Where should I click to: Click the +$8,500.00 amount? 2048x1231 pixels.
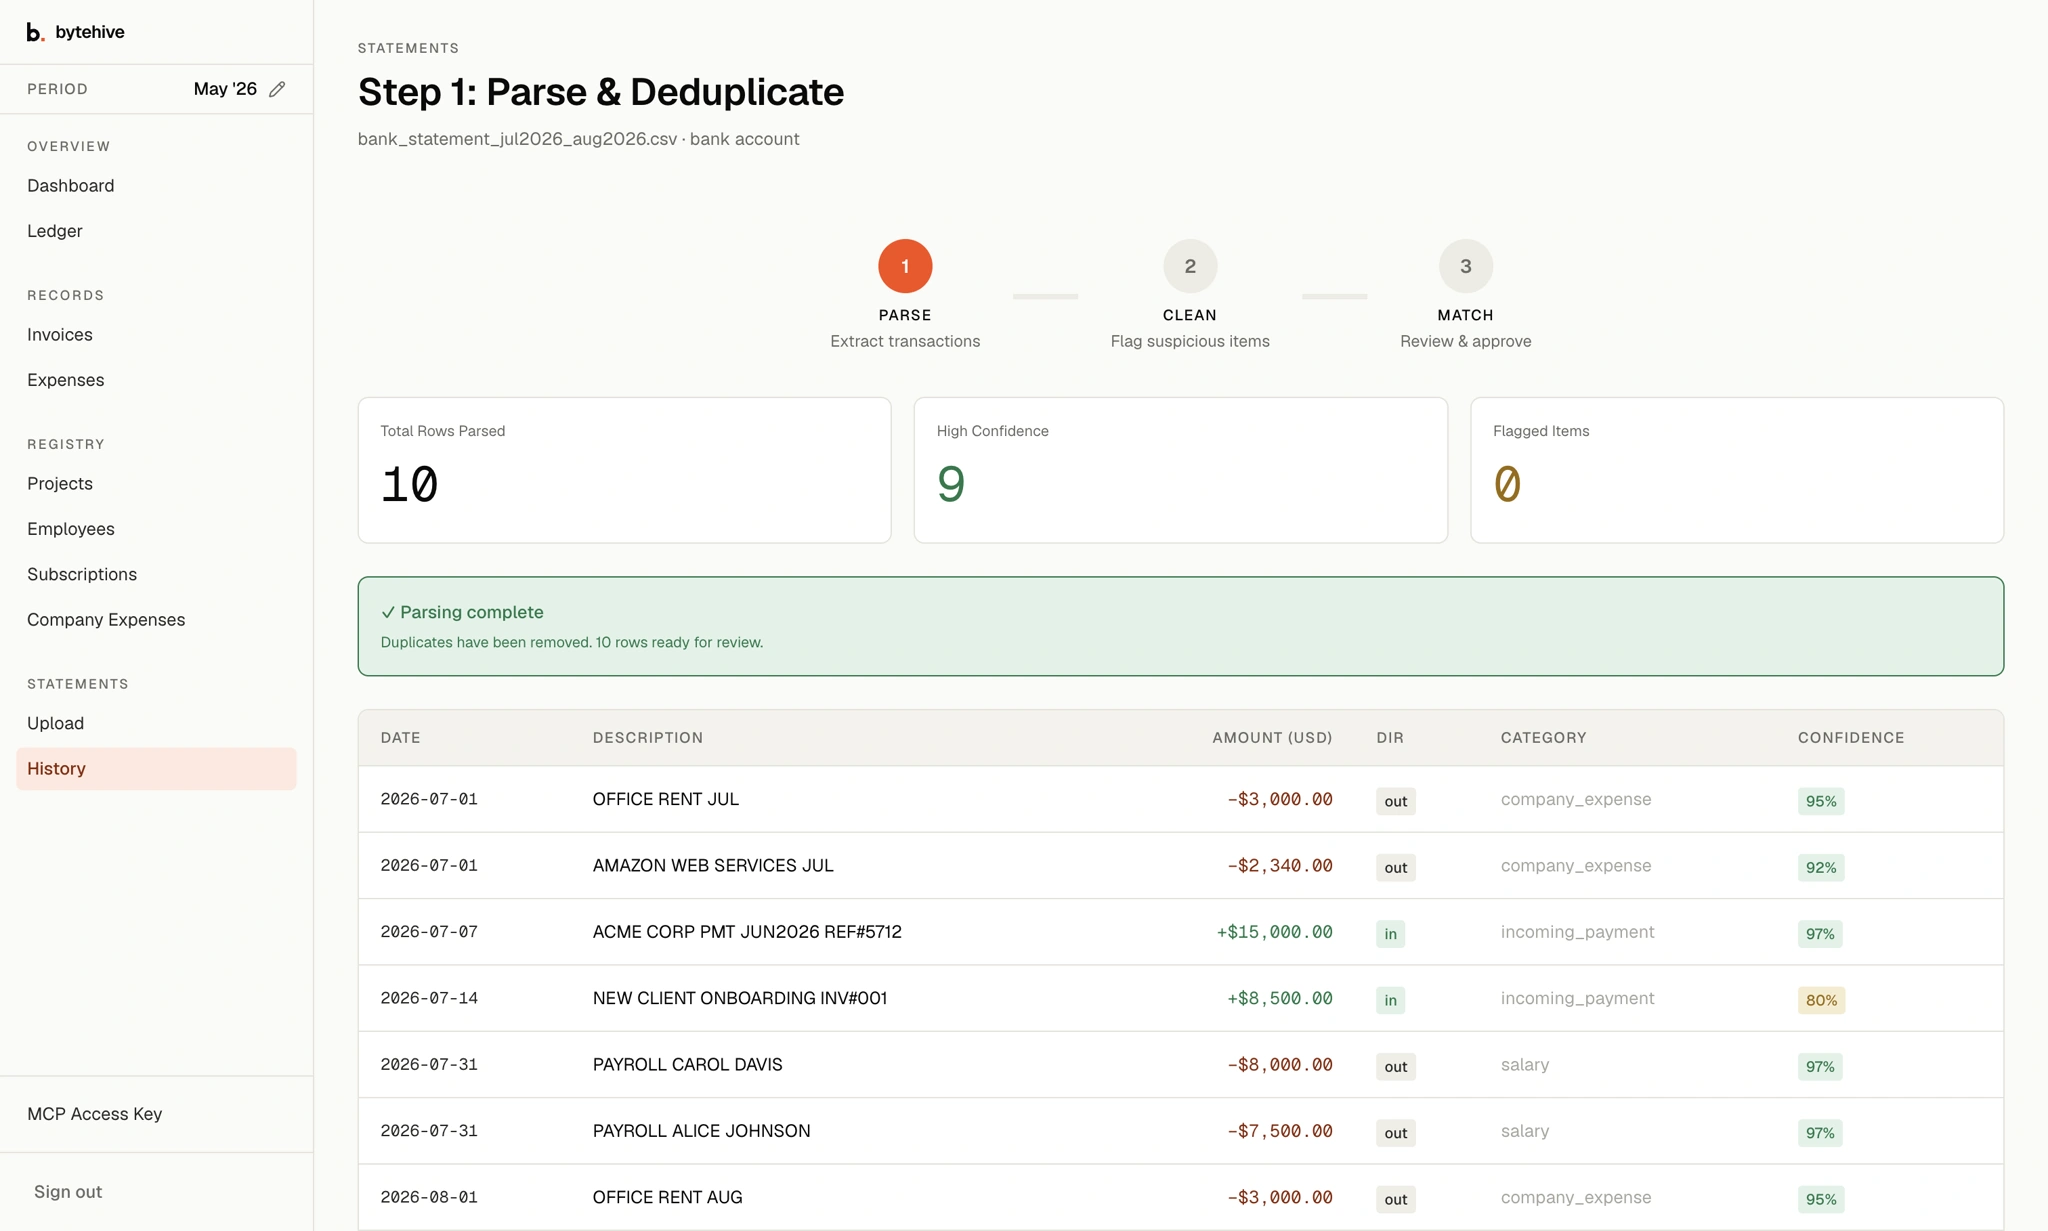tap(1280, 998)
